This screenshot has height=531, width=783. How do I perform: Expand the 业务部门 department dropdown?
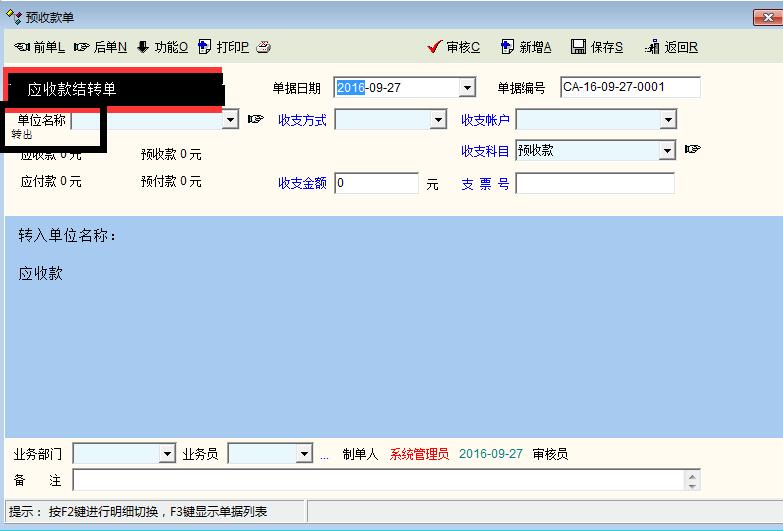tap(167, 454)
